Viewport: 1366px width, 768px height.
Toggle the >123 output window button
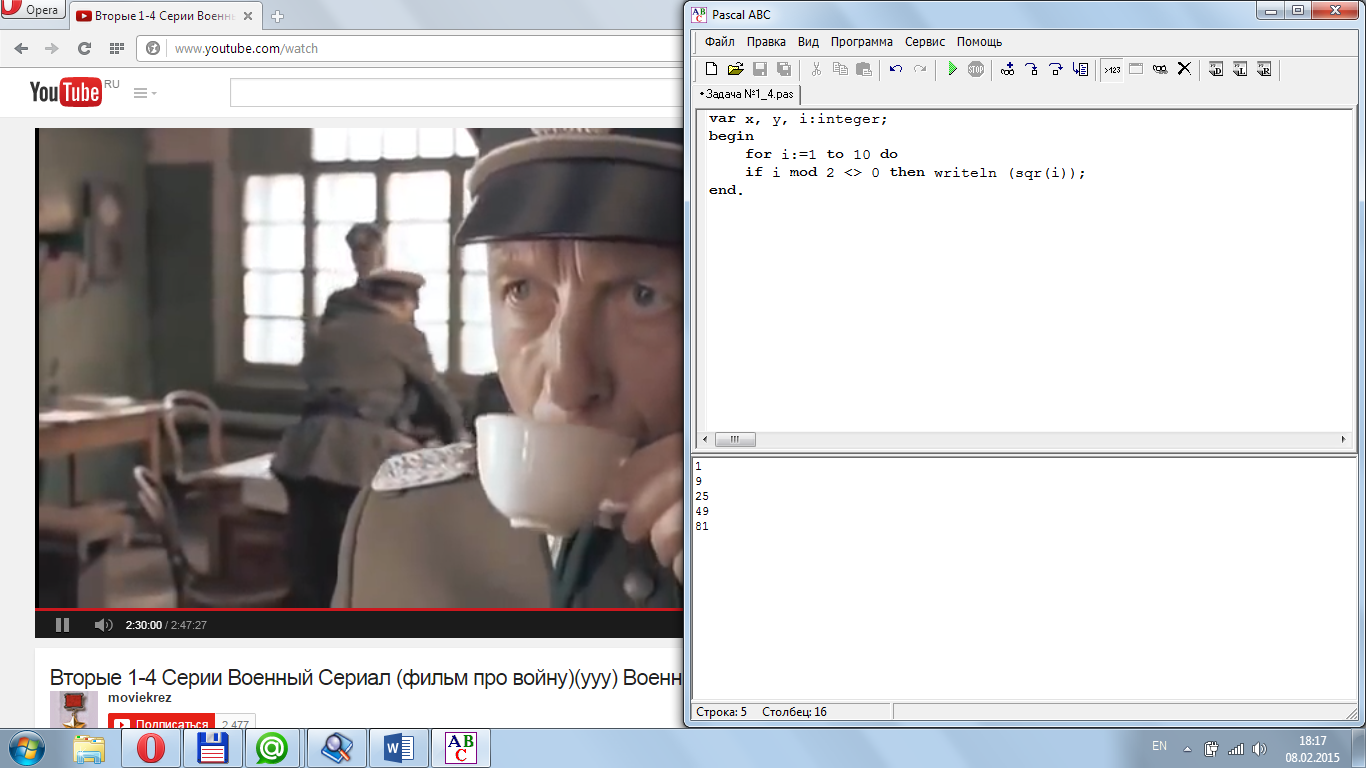[x=1111, y=69]
